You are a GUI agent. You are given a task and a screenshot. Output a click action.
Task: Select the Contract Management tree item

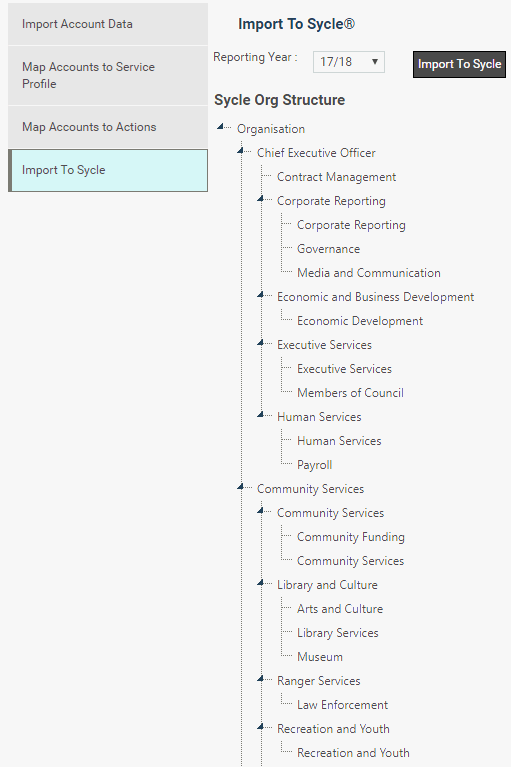[336, 177]
